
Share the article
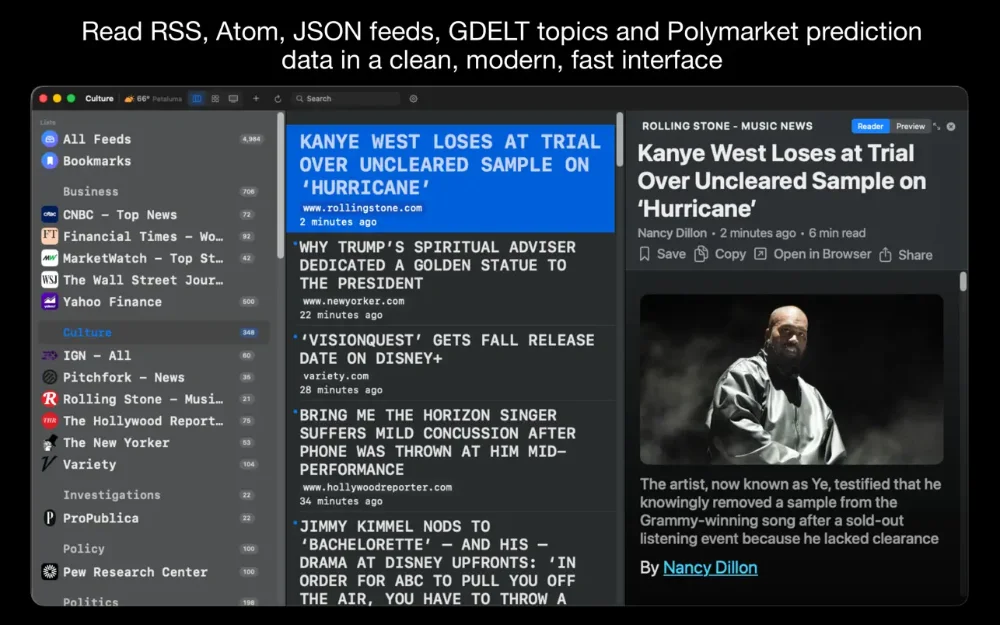[906, 255]
